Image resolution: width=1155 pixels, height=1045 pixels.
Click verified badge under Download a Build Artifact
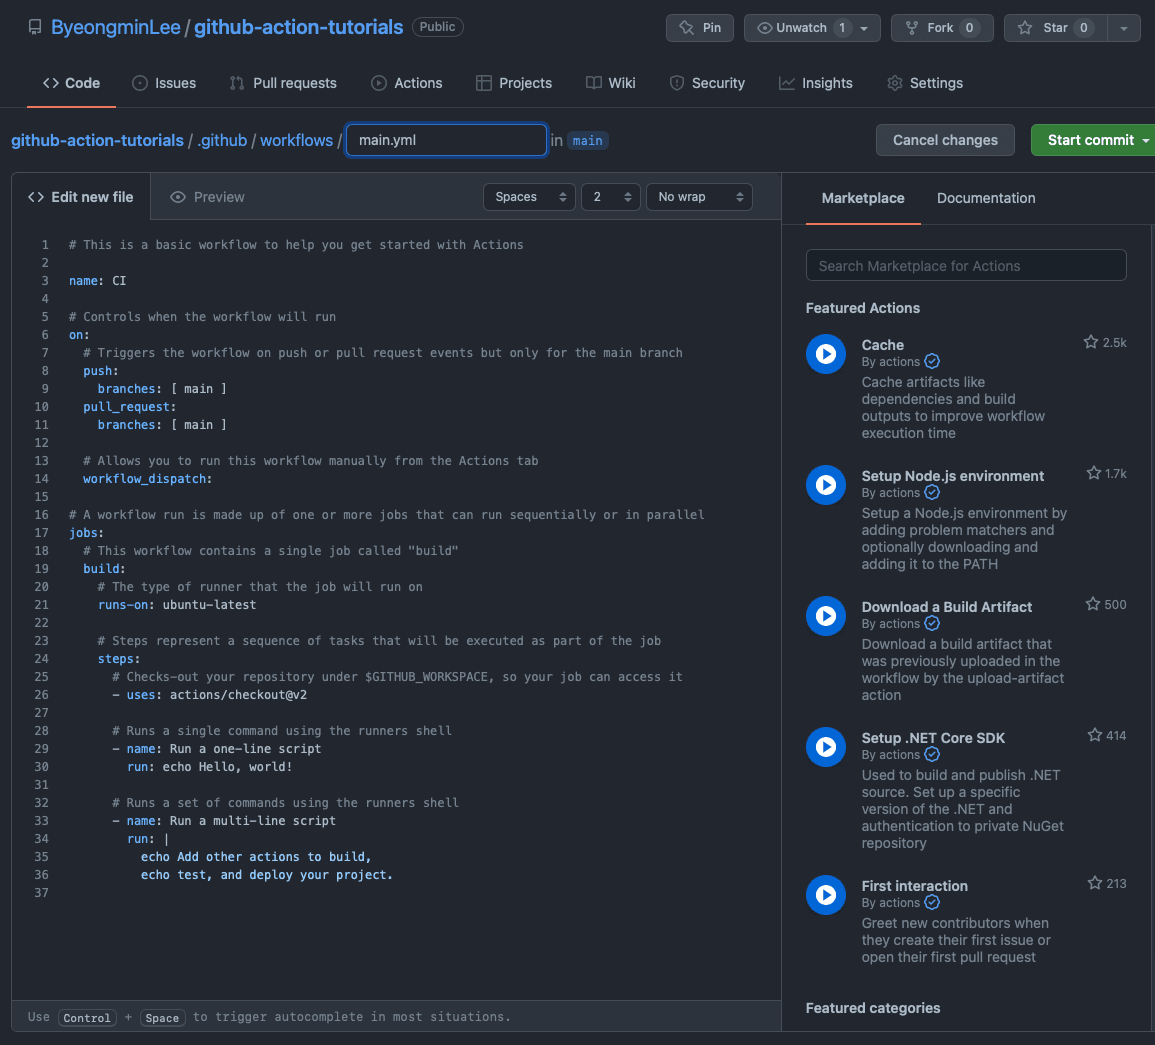(x=932, y=624)
